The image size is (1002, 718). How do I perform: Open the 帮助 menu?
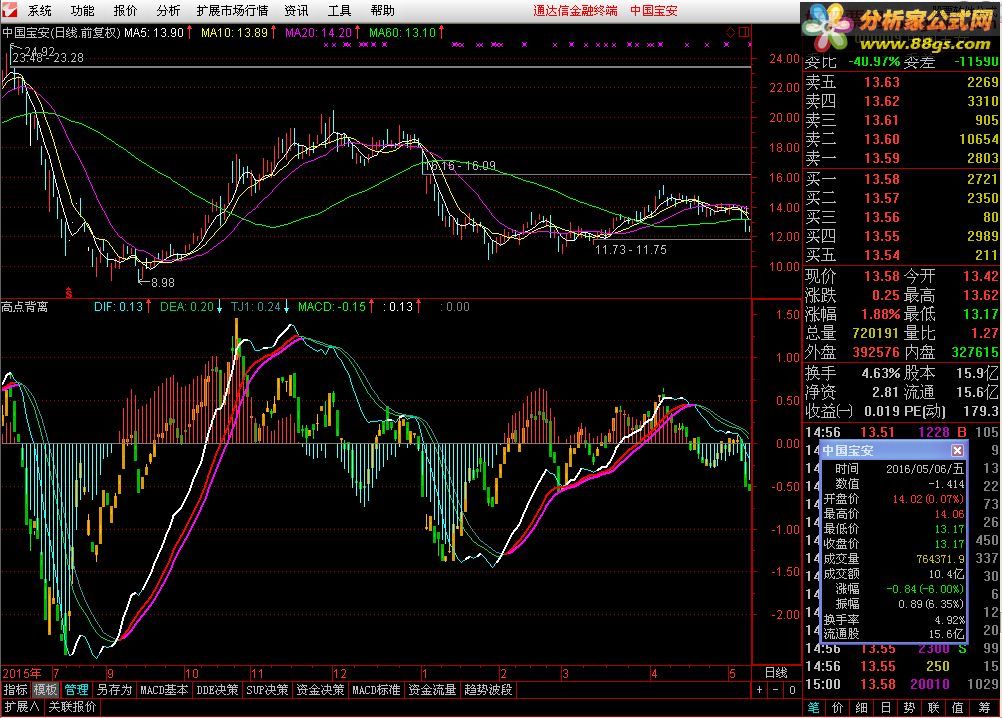point(382,10)
